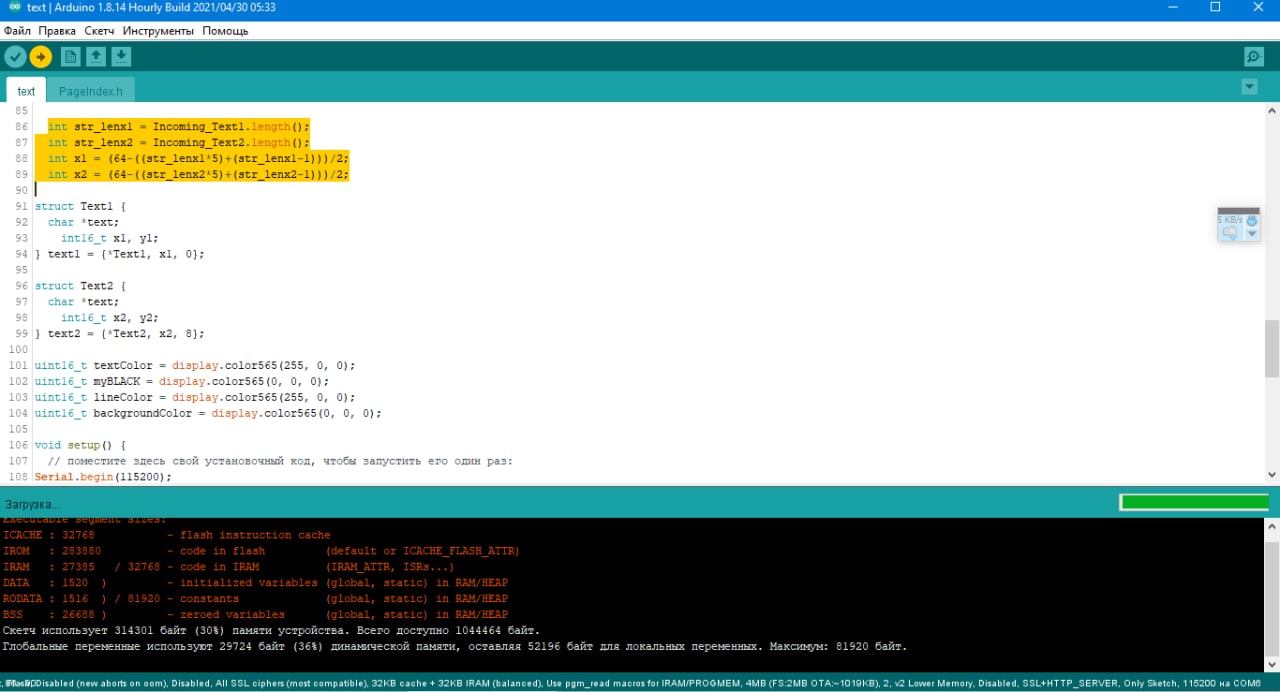Click the 'int str_lenx2' highlighted line

(179, 143)
